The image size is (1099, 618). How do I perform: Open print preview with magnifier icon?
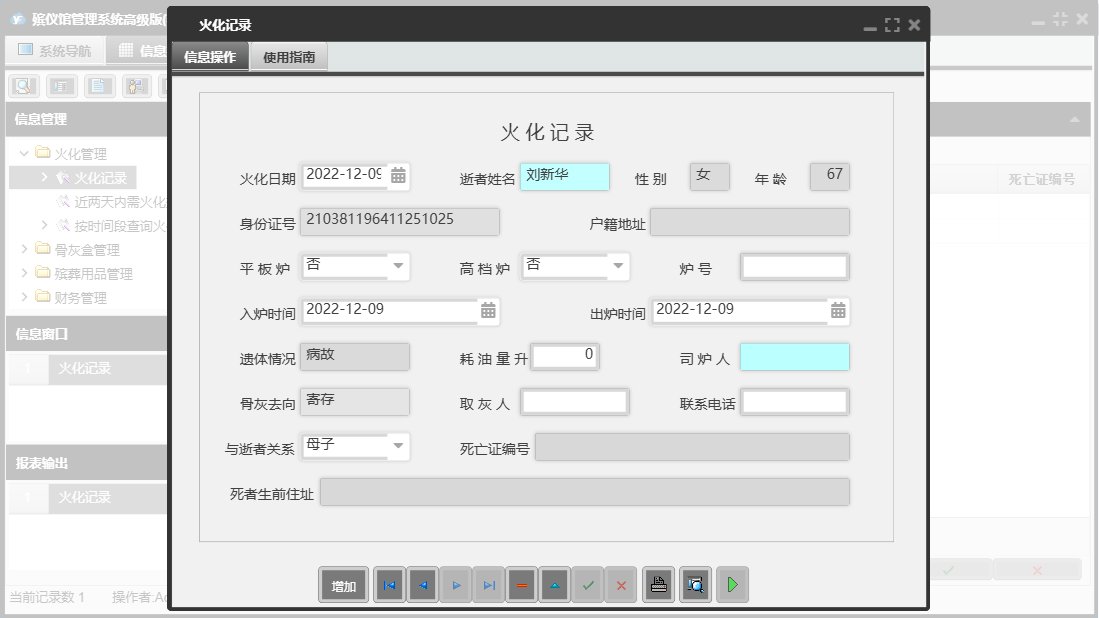(x=696, y=586)
